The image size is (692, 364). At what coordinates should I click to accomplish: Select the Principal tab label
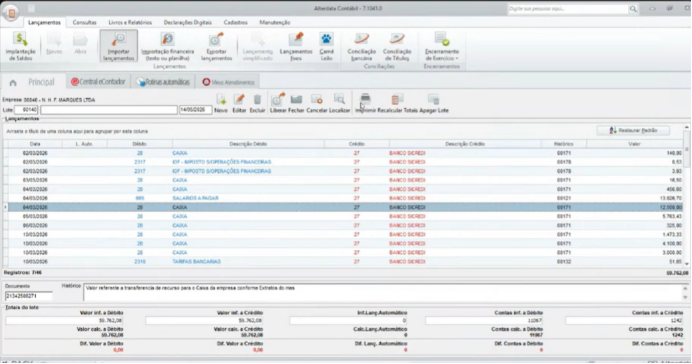tap(41, 82)
